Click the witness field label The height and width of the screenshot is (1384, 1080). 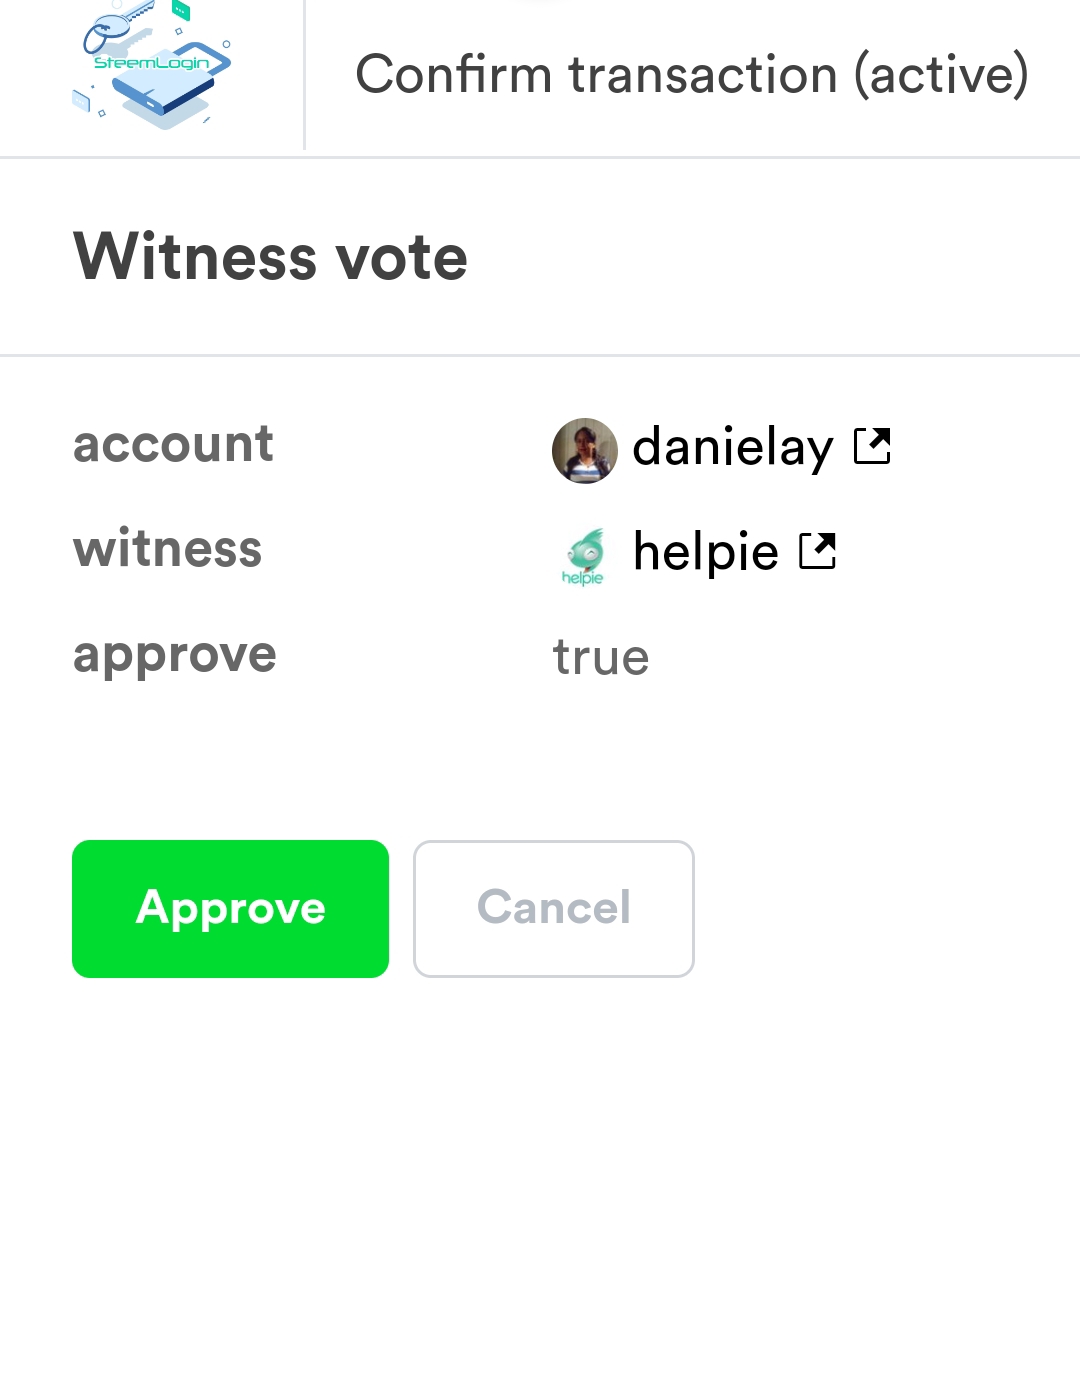coord(167,549)
